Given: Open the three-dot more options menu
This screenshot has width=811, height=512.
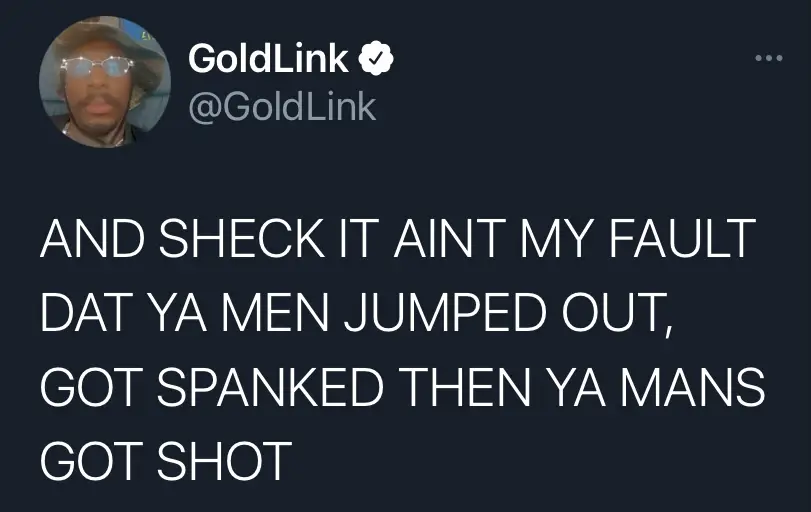Looking at the screenshot, I should click(x=767, y=58).
